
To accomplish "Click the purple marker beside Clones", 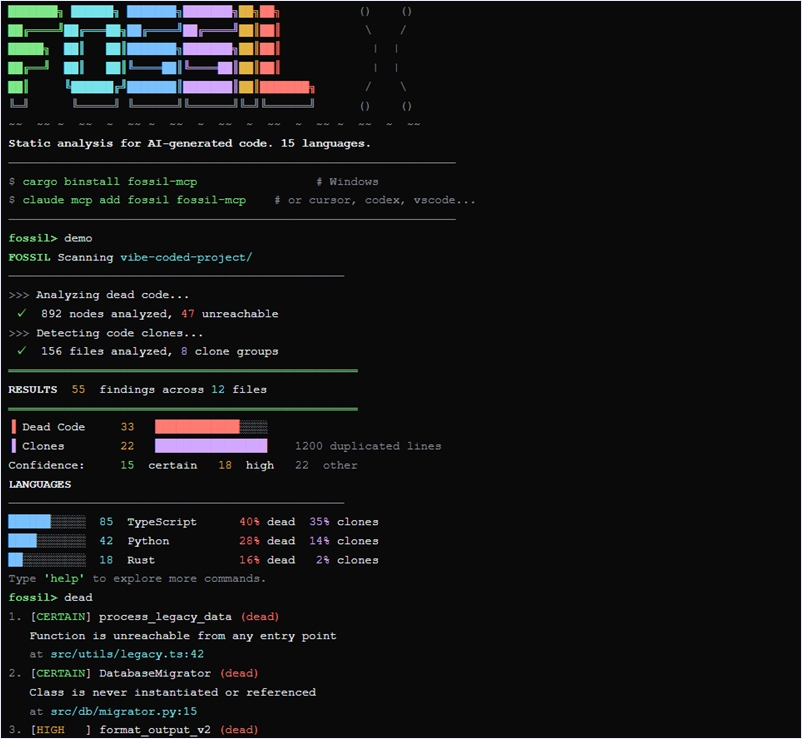I will 13,446.
